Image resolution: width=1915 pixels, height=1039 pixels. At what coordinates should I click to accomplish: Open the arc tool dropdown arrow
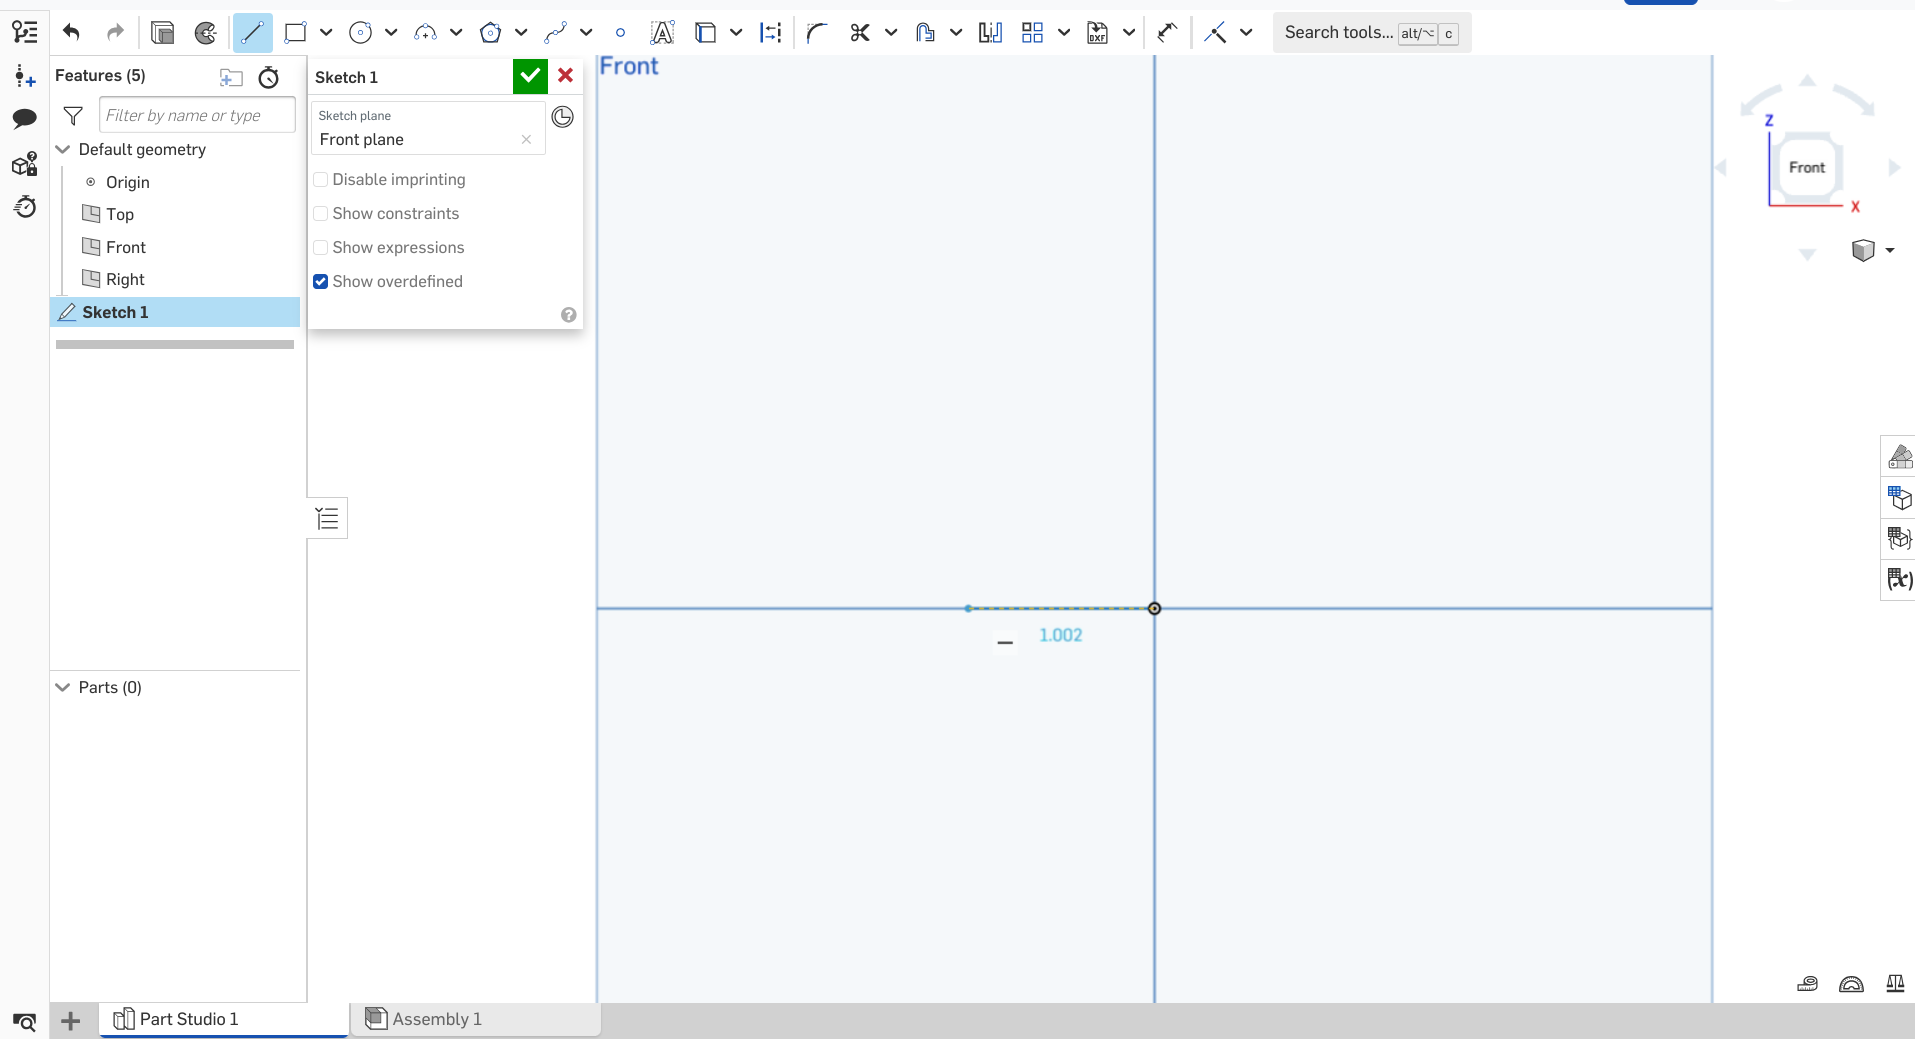[456, 33]
